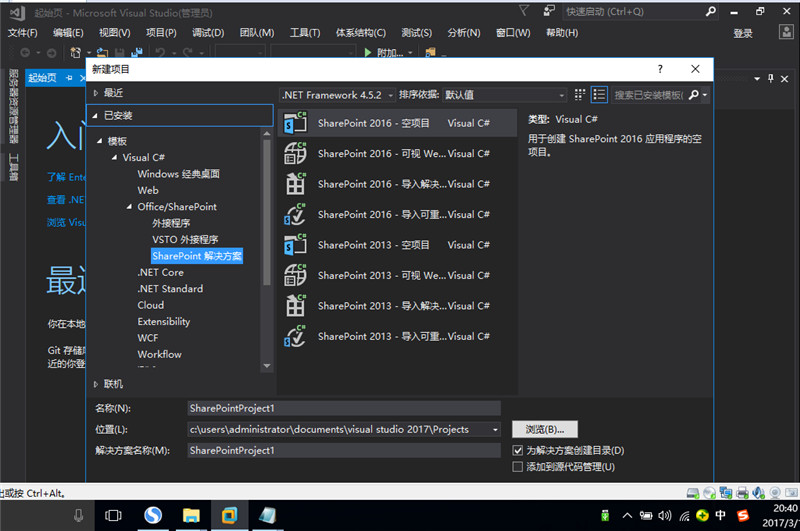Open Sogou browser from the taskbar
Screen dimensions: 800x531
pos(153,515)
